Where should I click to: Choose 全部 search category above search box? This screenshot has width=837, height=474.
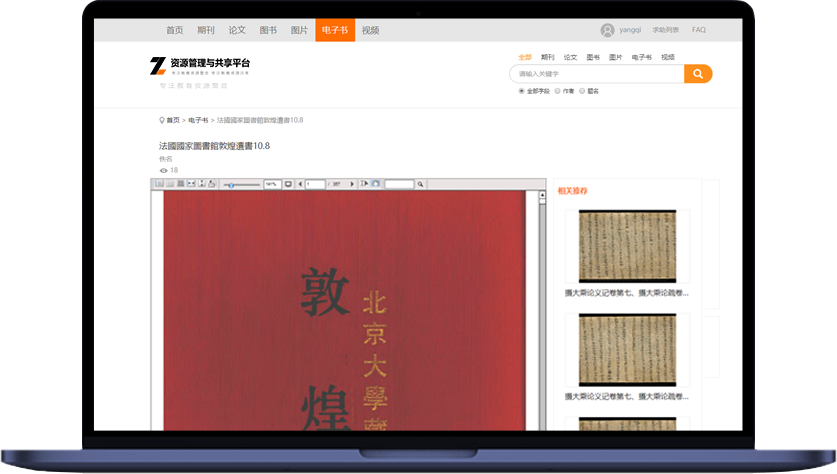[525, 57]
